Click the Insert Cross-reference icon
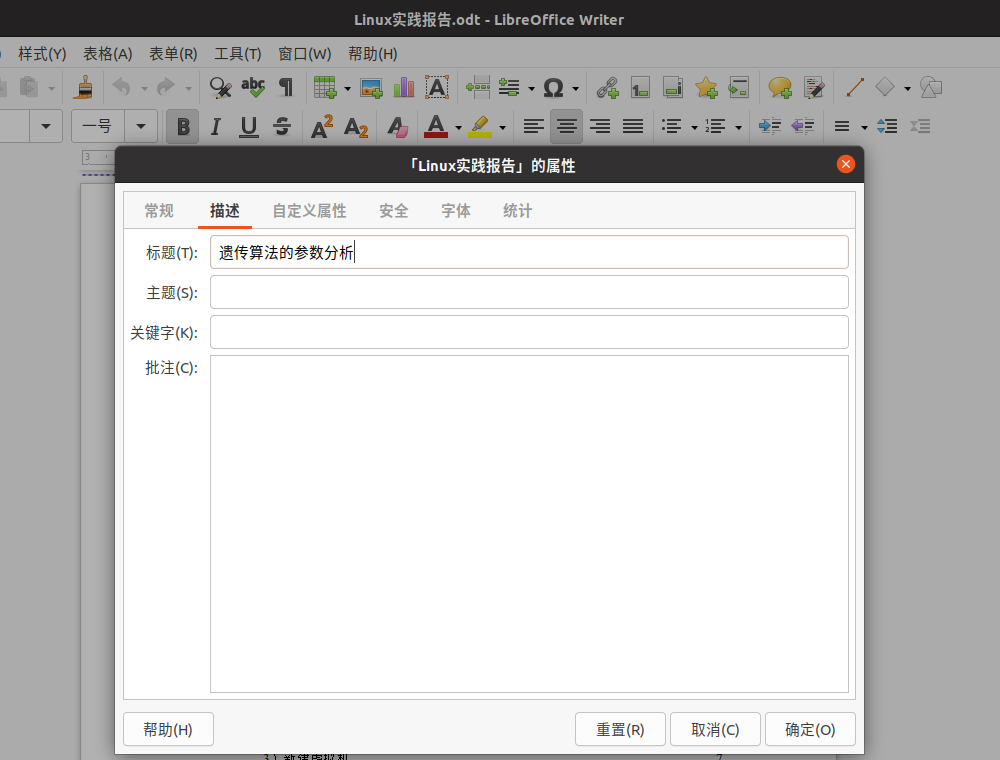 [x=739, y=88]
